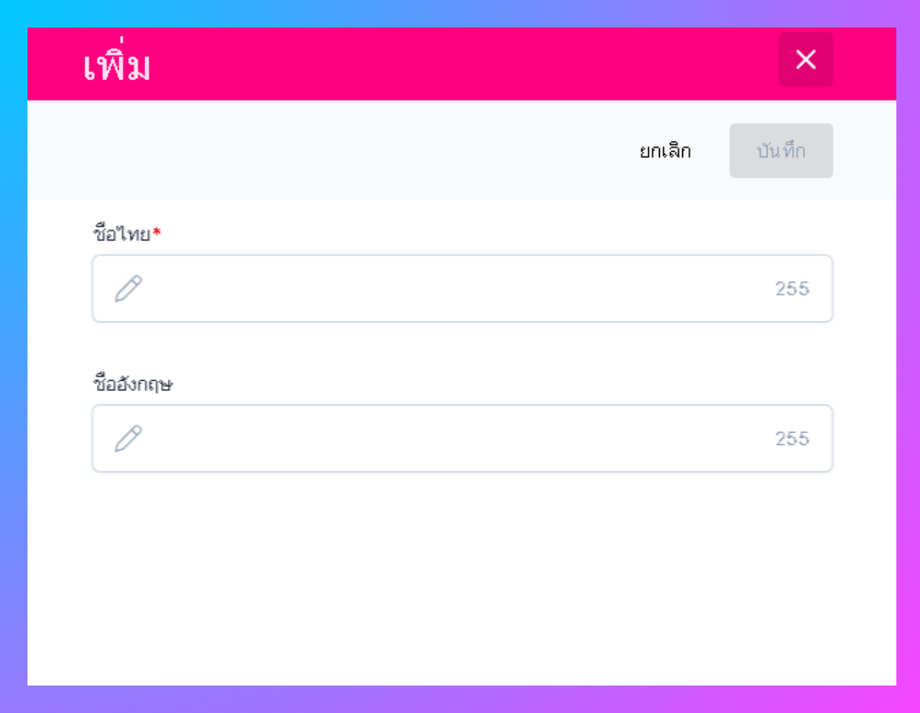Click the pencil icon in ชื่ออังกฤษ field
920x713 pixels.
pyautogui.click(x=128, y=438)
